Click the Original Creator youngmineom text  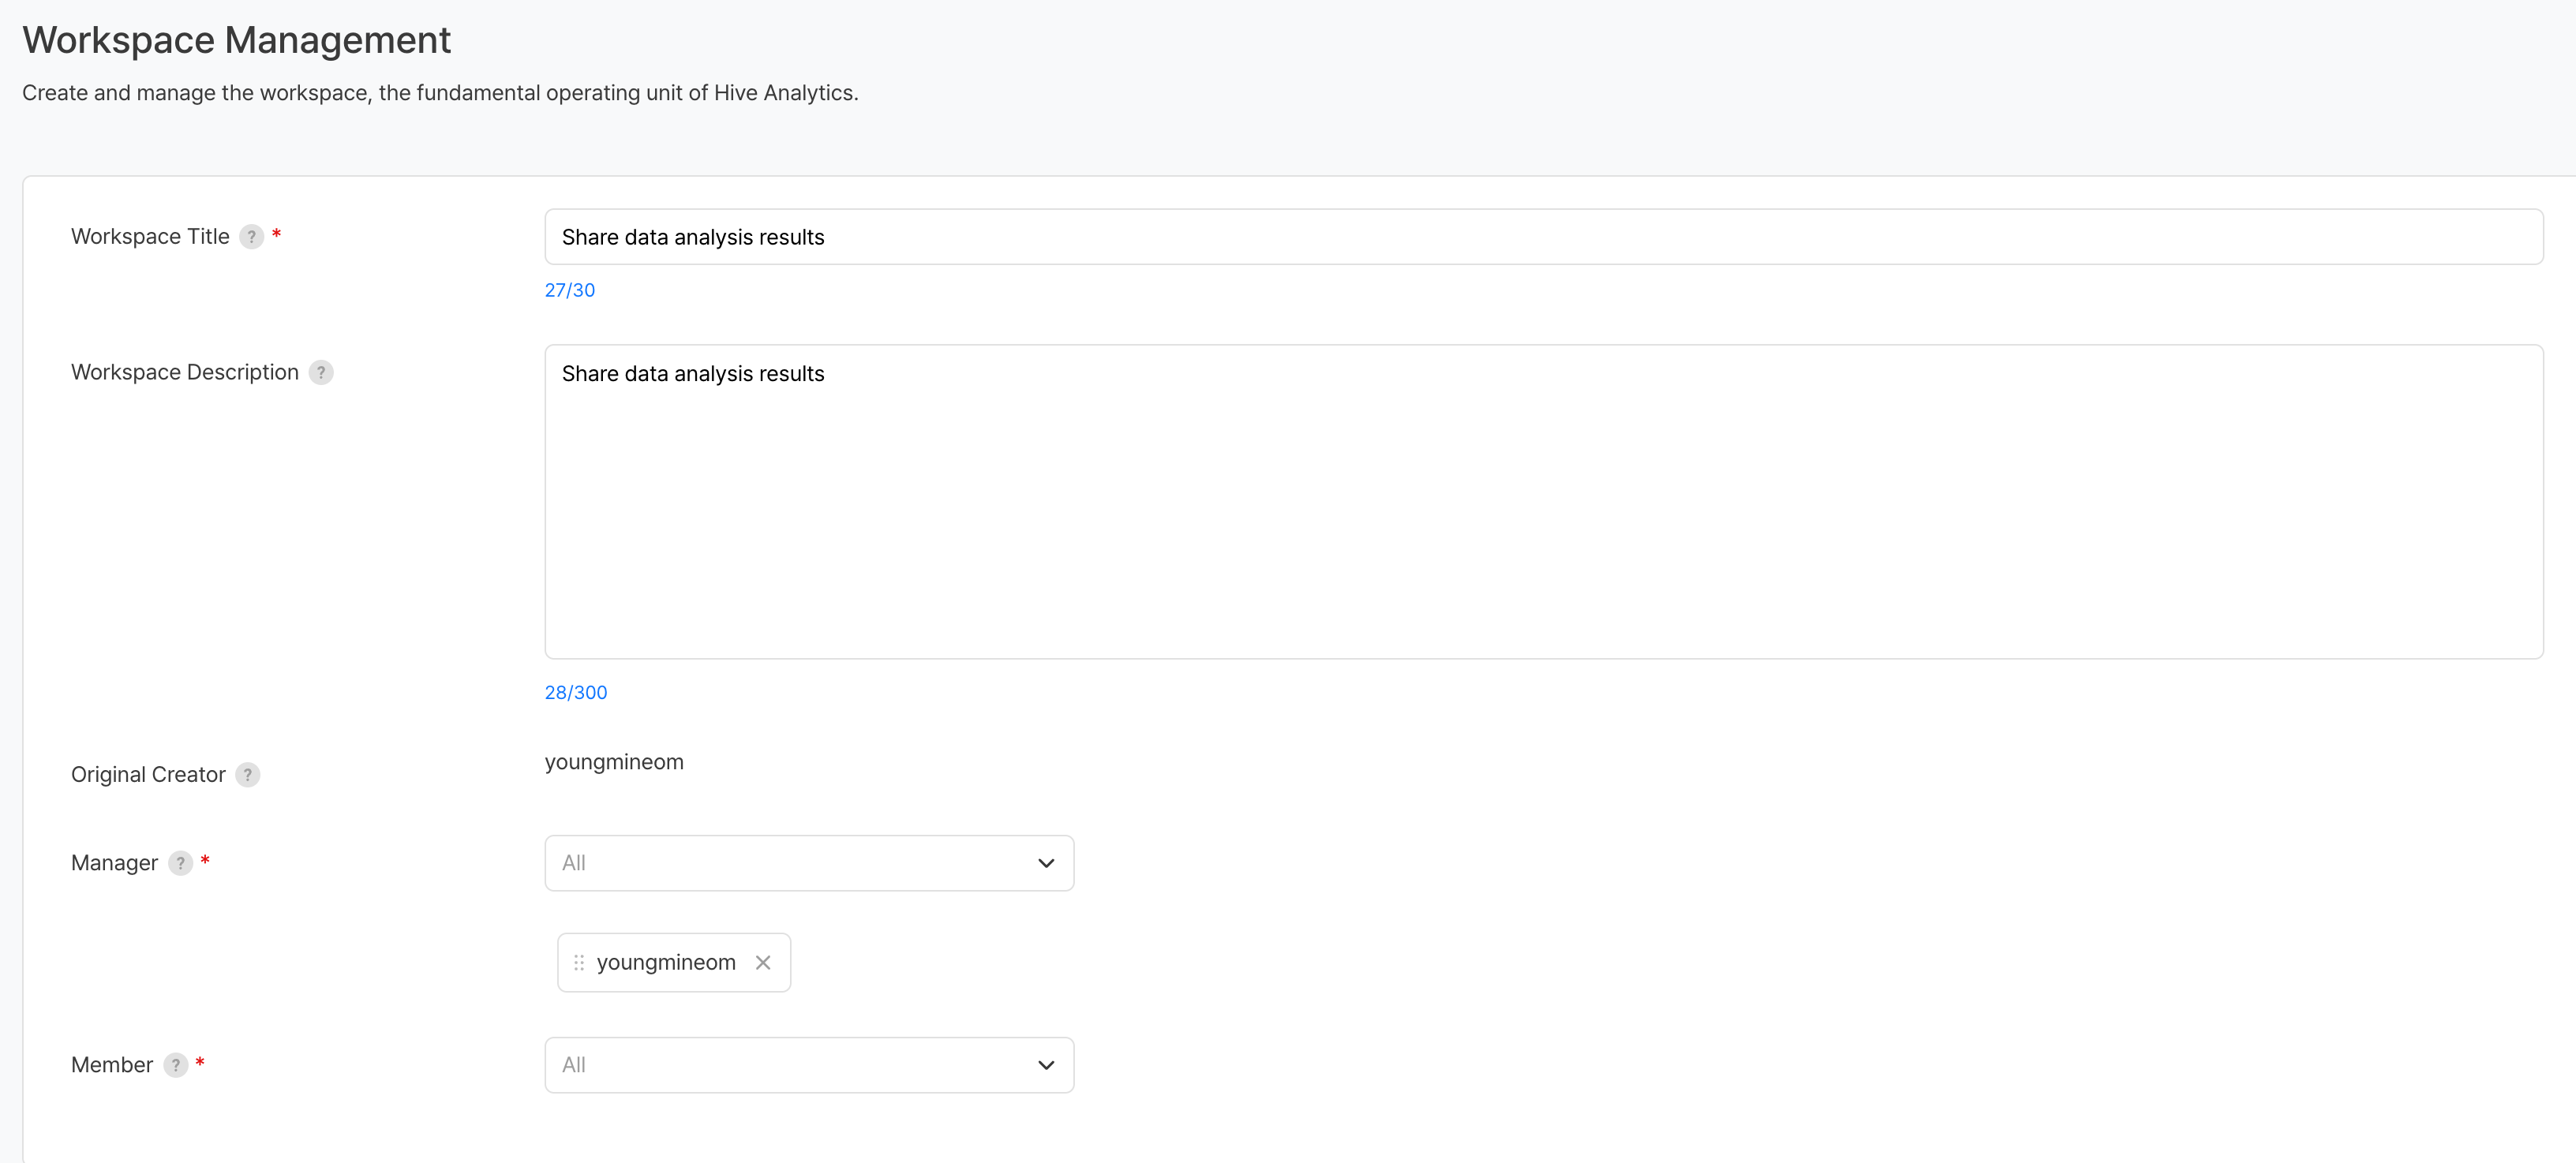tap(614, 762)
